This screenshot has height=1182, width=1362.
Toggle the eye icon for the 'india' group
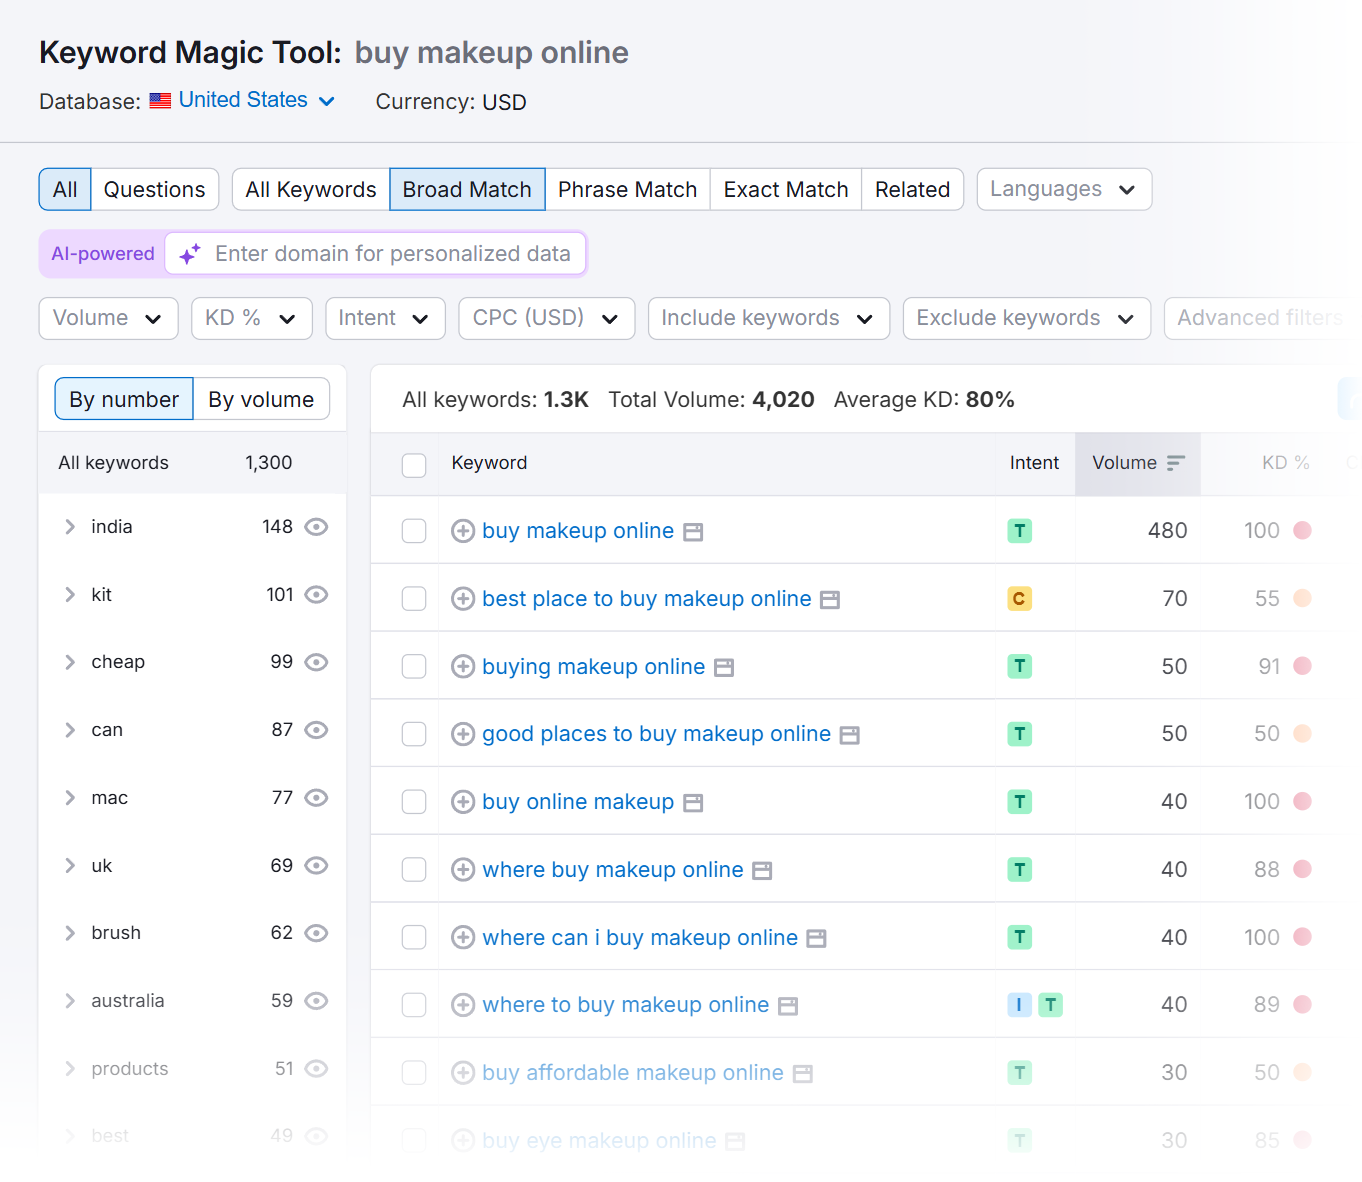pos(316,527)
